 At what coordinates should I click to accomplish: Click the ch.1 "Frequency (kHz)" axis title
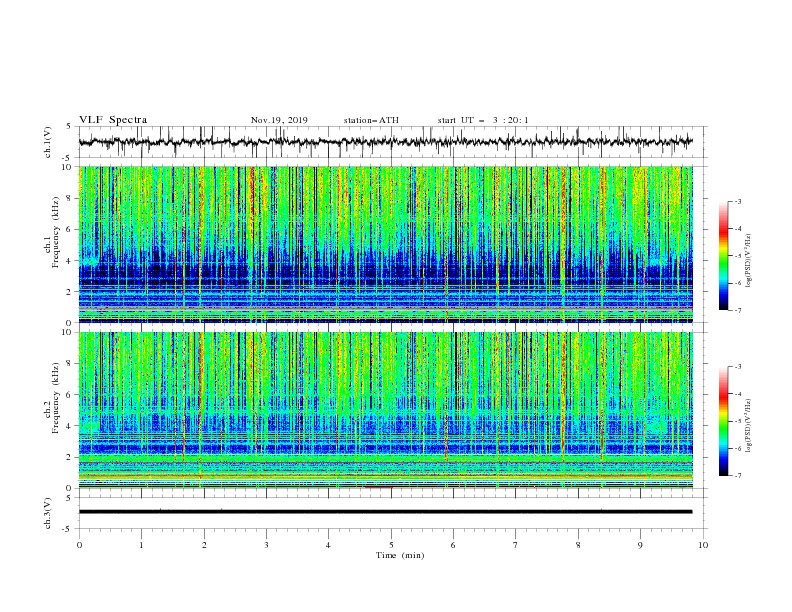click(55, 232)
